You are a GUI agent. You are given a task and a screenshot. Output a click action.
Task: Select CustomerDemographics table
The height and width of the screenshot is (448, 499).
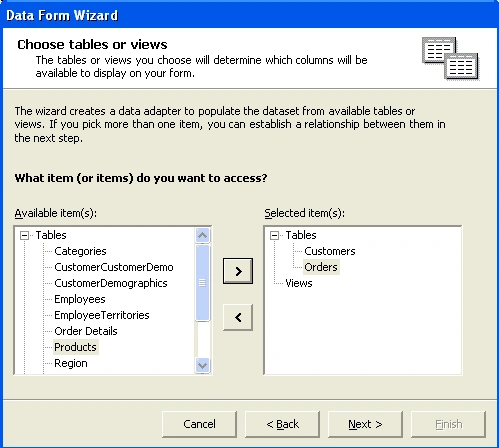(111, 283)
